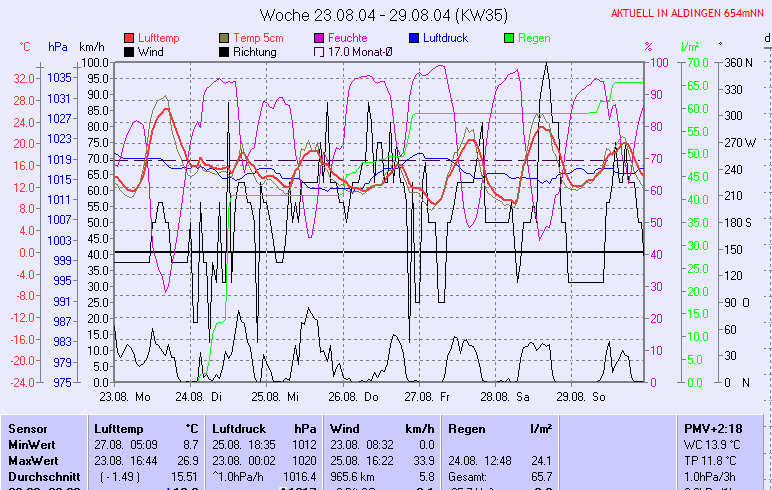Click the °C axis unit label
The image size is (772, 490).
25,47
